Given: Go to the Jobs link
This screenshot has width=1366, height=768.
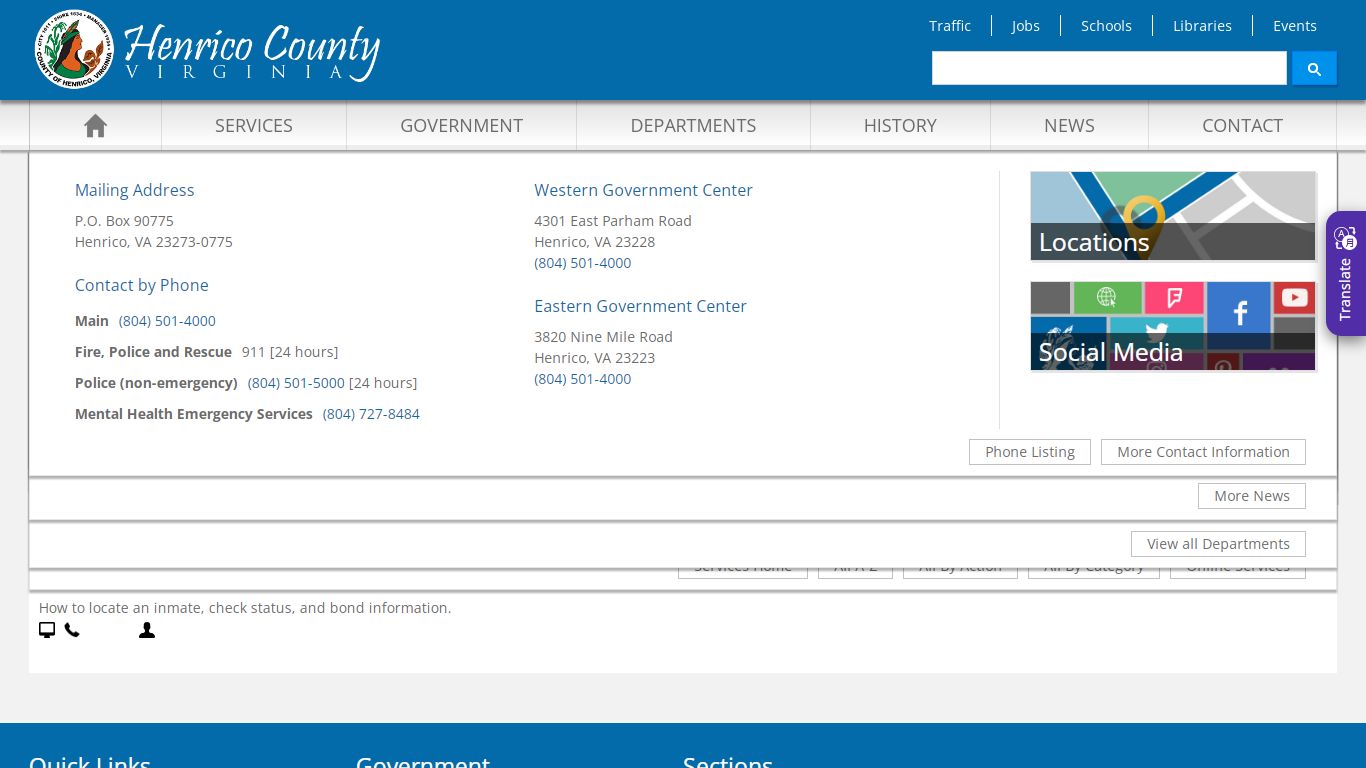Looking at the screenshot, I should pos(1025,26).
